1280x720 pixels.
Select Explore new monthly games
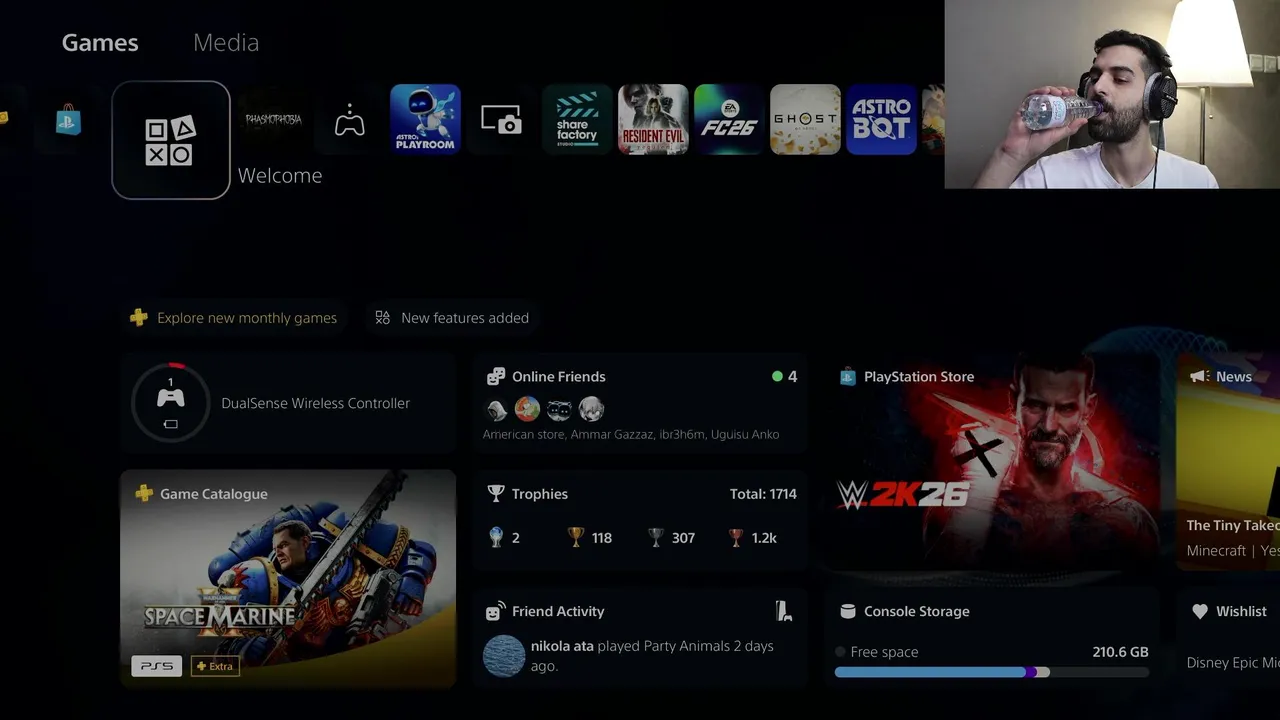[x=233, y=318]
